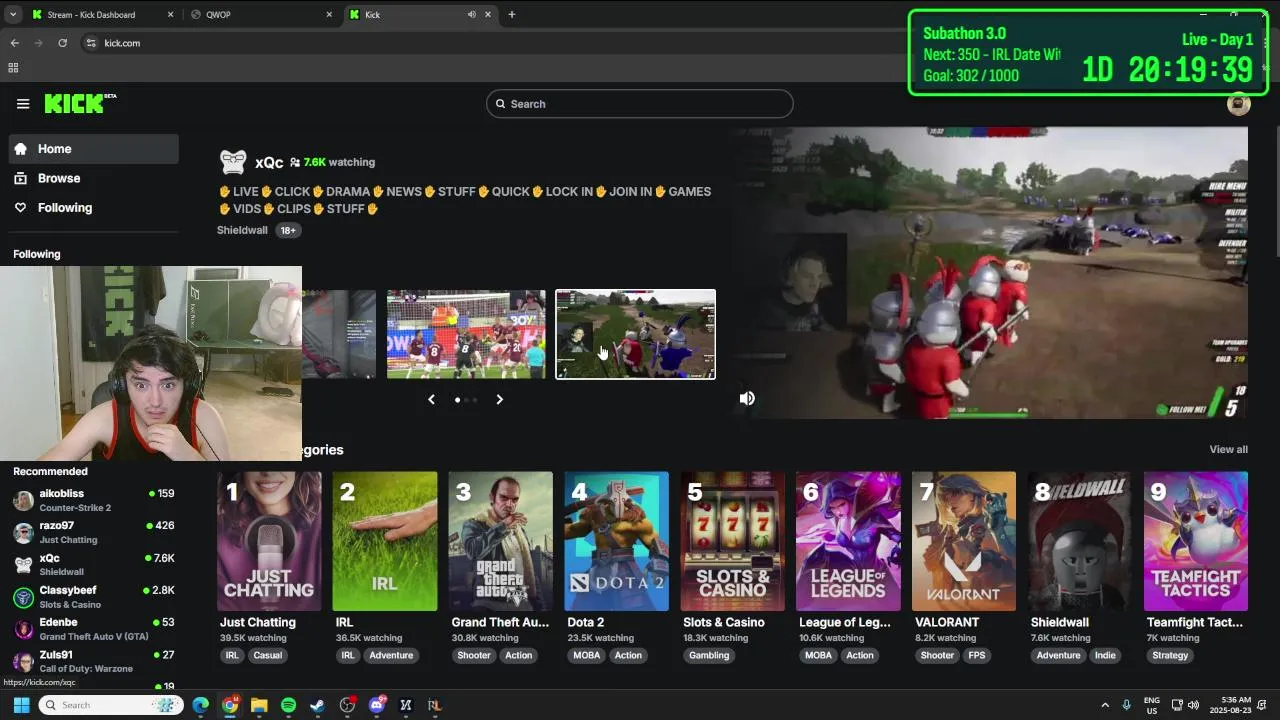Open Microsoft Edge from taskbar

(201, 705)
